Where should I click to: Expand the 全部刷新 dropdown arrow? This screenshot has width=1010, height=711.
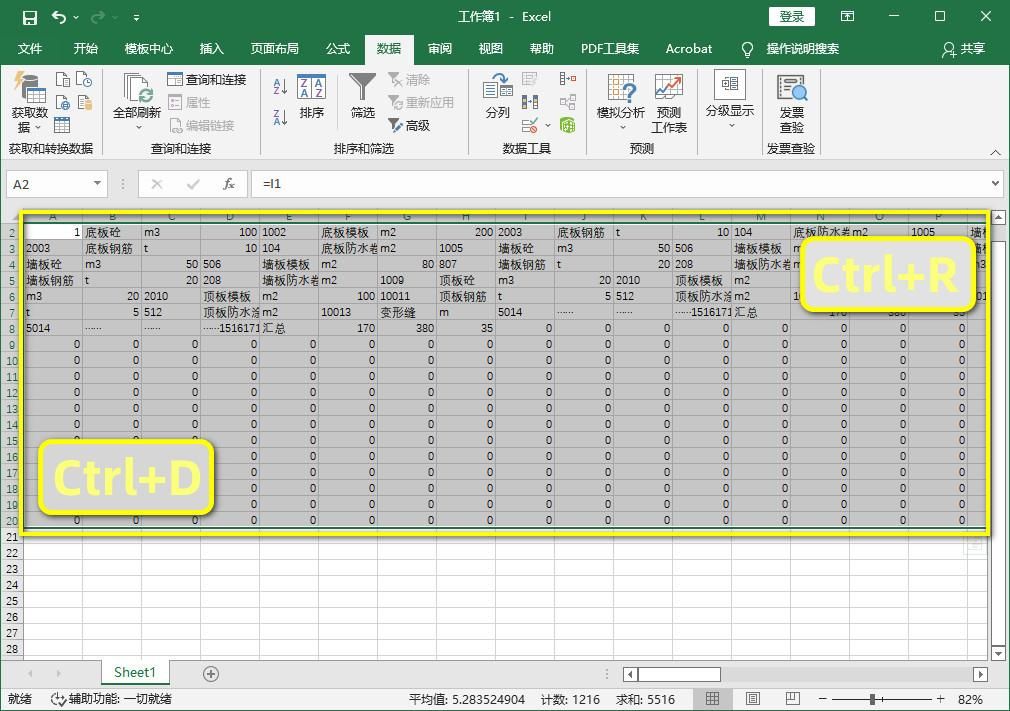(x=138, y=128)
